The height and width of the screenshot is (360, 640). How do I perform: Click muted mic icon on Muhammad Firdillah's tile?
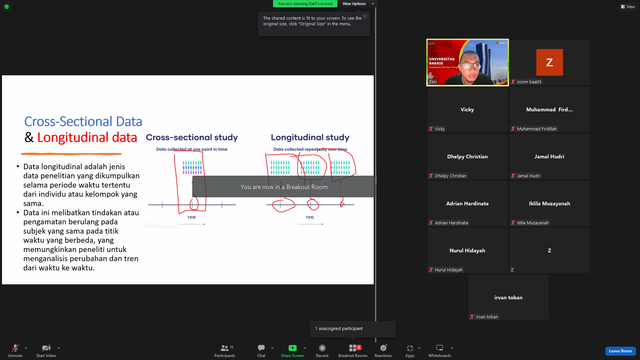tap(513, 129)
